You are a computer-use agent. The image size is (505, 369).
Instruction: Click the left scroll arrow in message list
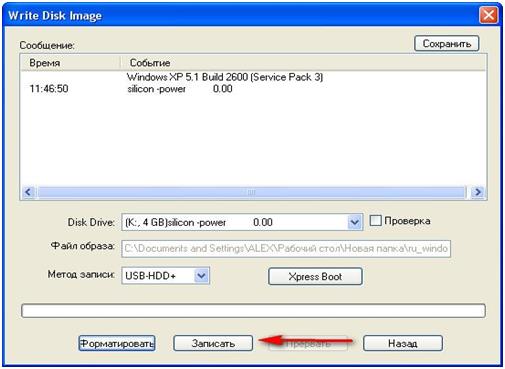click(28, 192)
